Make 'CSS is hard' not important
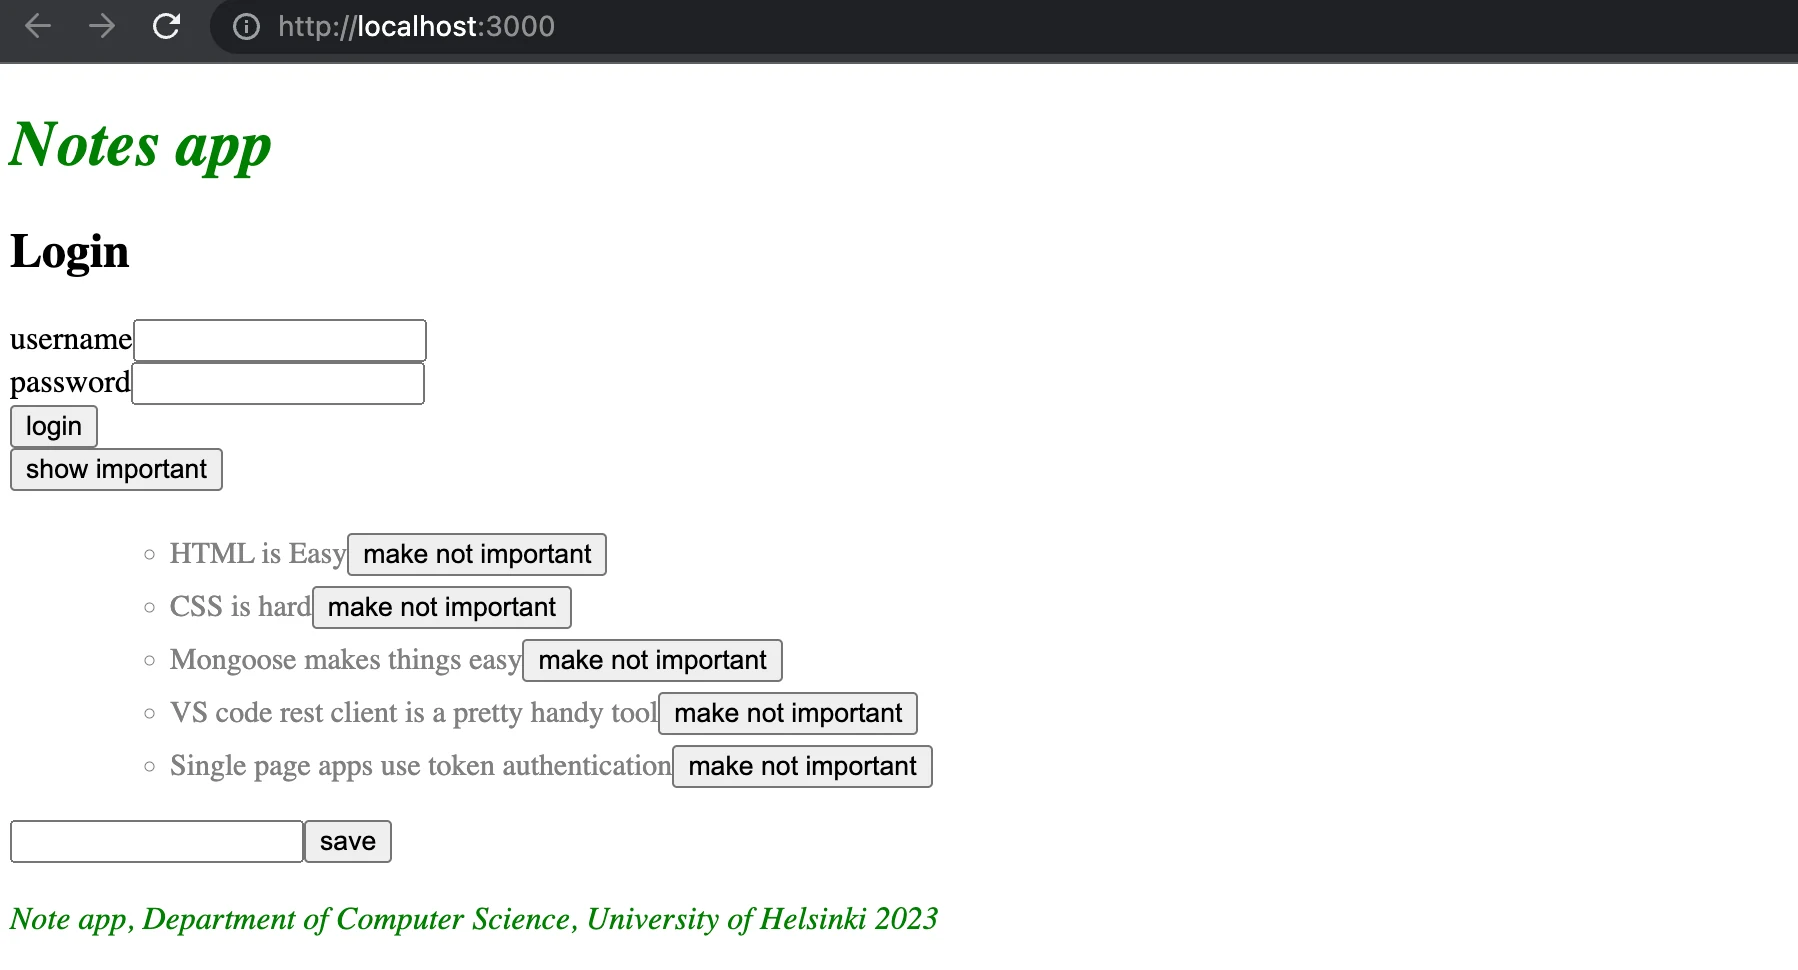The image size is (1798, 970). pyautogui.click(x=442, y=607)
